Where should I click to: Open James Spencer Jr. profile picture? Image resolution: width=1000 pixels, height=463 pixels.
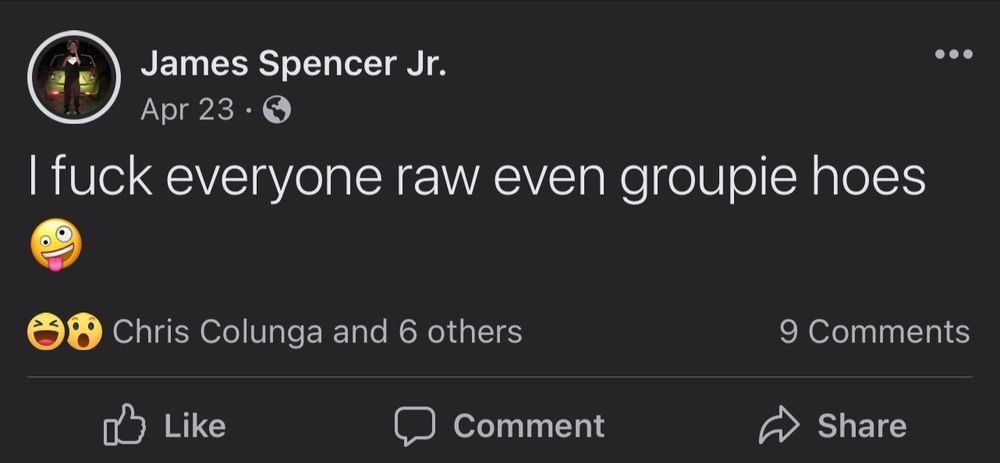pyautogui.click(x=74, y=77)
